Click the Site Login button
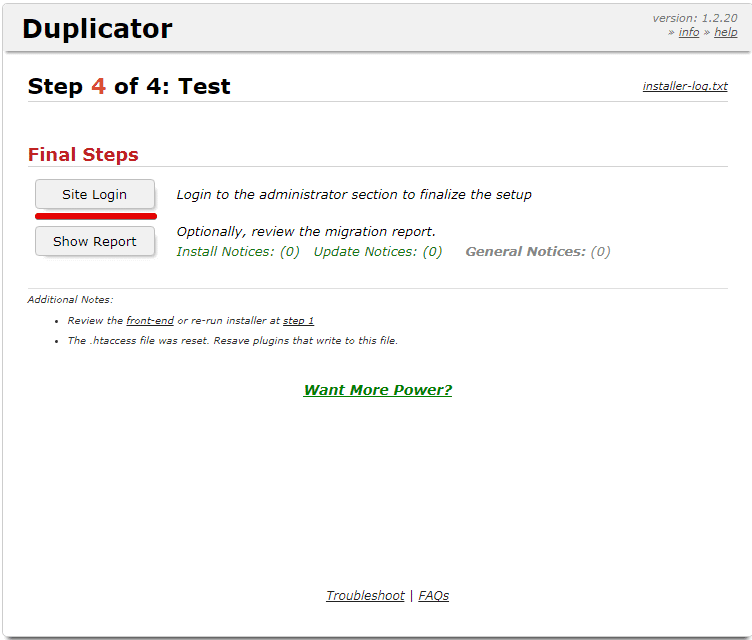Image resolution: width=752 pixels, height=640 pixels. pyautogui.click(x=95, y=194)
